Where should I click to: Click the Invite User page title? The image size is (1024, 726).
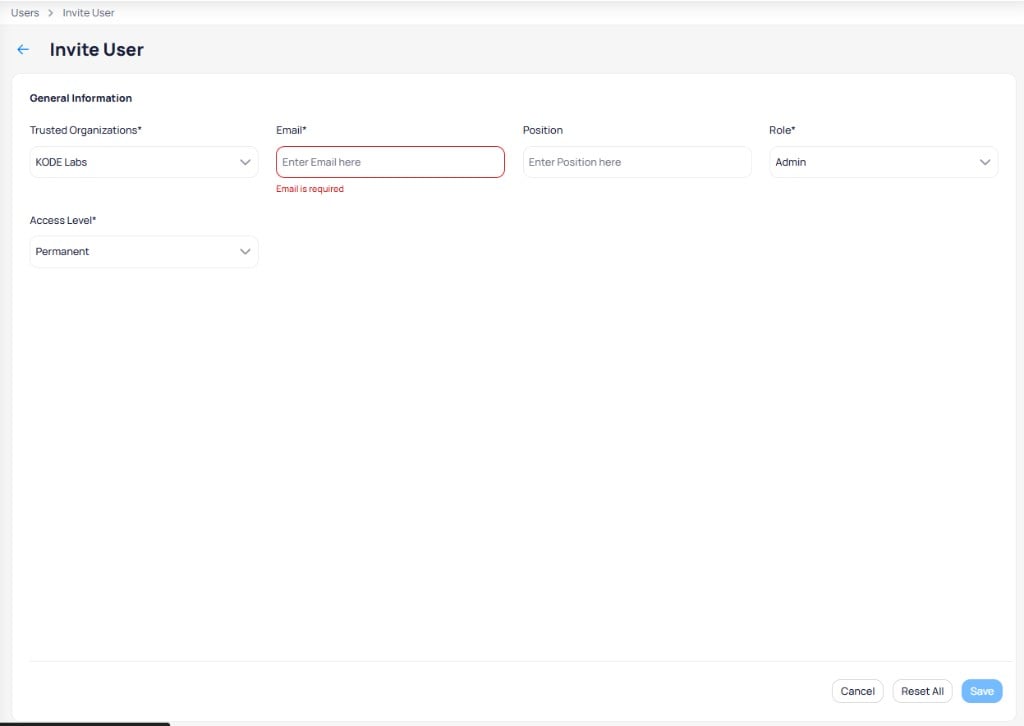point(97,50)
